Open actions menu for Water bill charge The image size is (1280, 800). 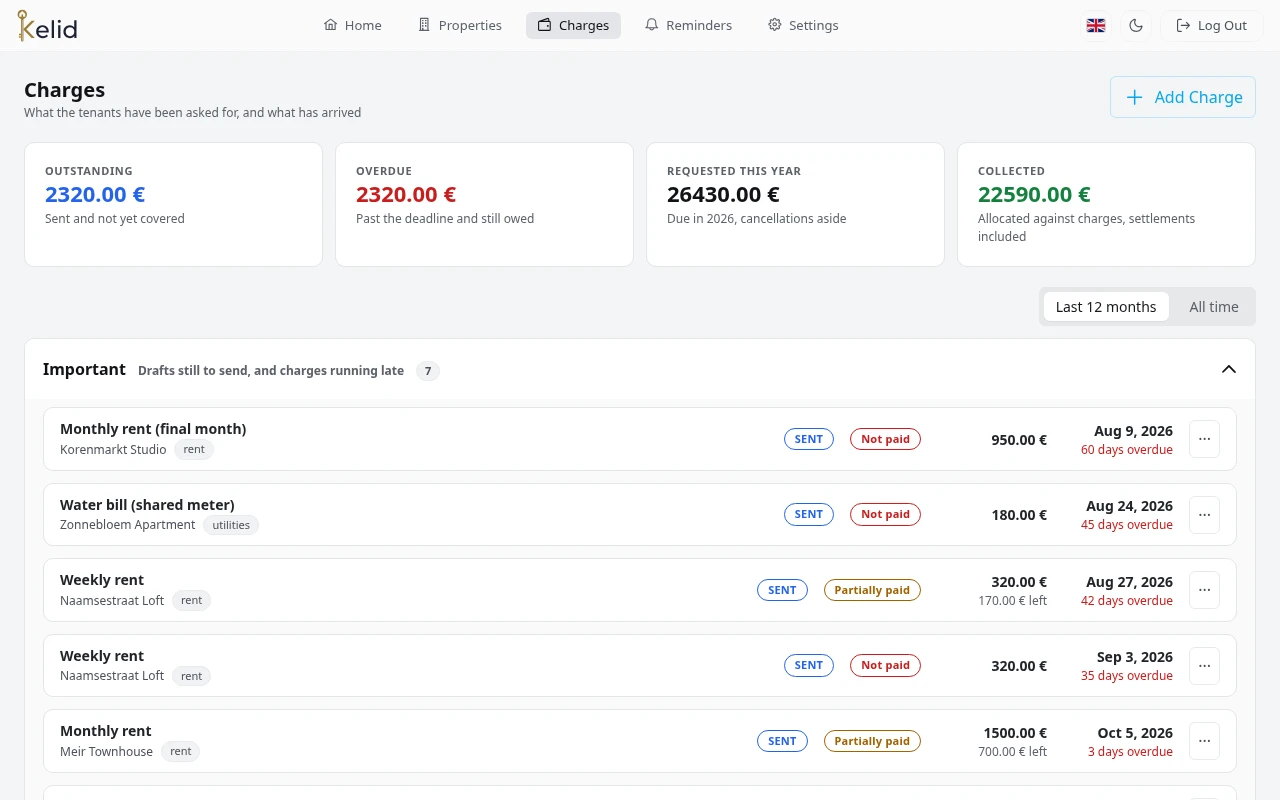(x=1204, y=515)
